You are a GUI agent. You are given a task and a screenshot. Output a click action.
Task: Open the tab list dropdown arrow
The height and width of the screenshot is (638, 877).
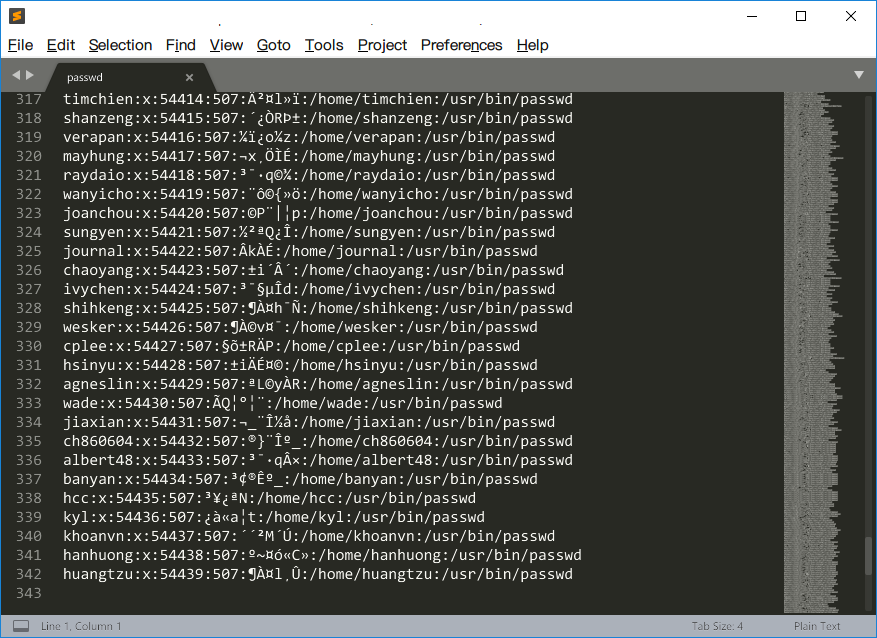pos(859,75)
